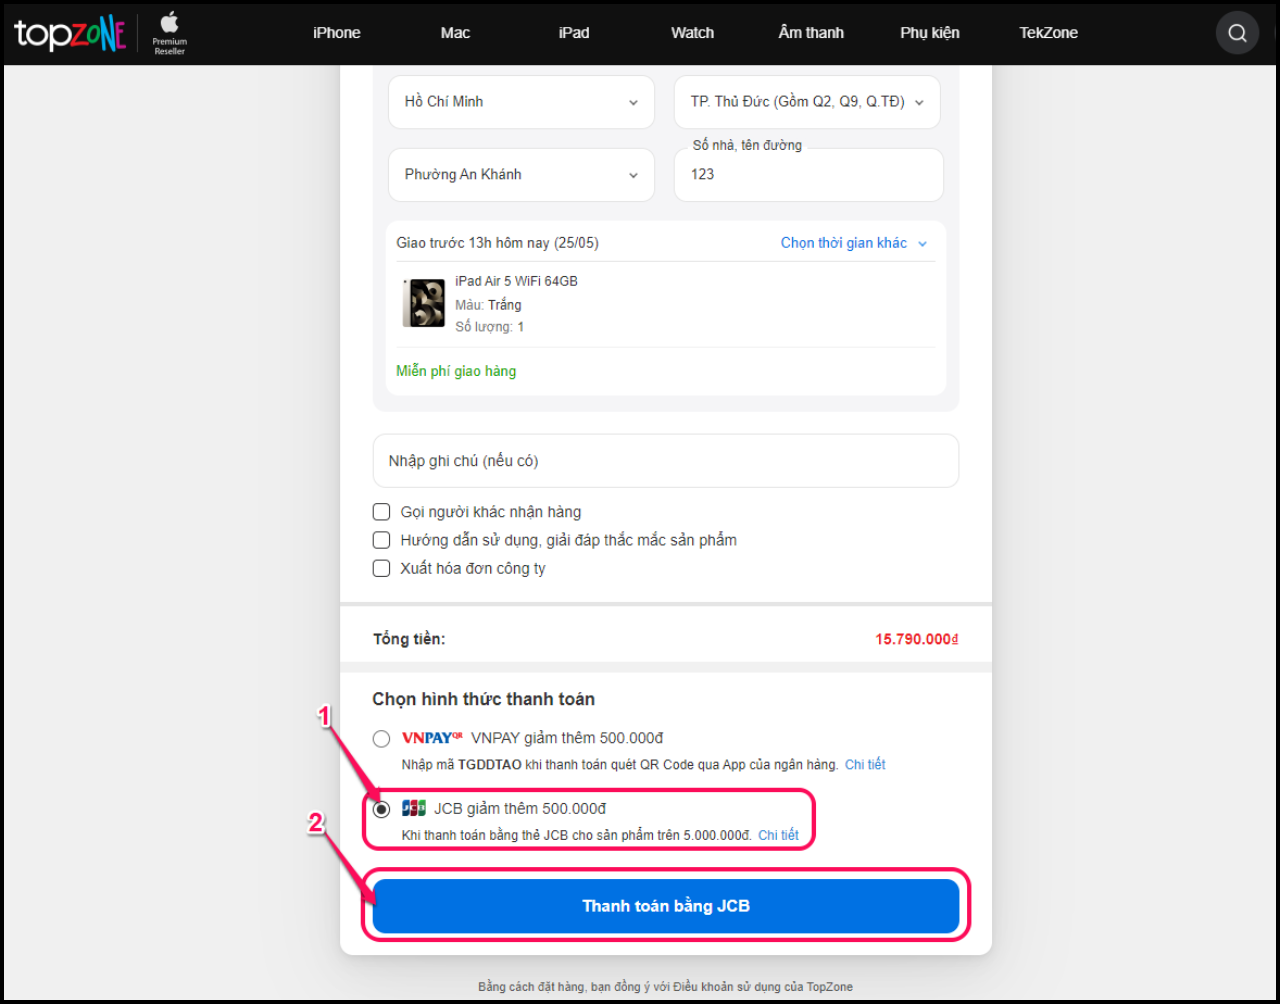Click the iPad Air 5 product thumbnail

click(424, 303)
